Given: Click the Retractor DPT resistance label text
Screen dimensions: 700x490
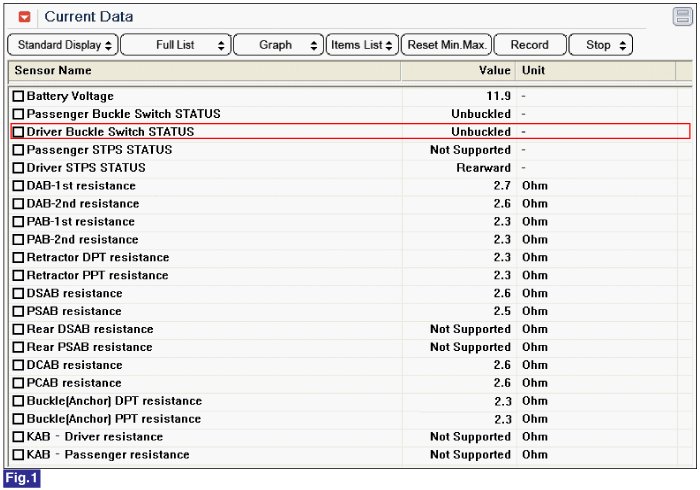Looking at the screenshot, I should (98, 257).
